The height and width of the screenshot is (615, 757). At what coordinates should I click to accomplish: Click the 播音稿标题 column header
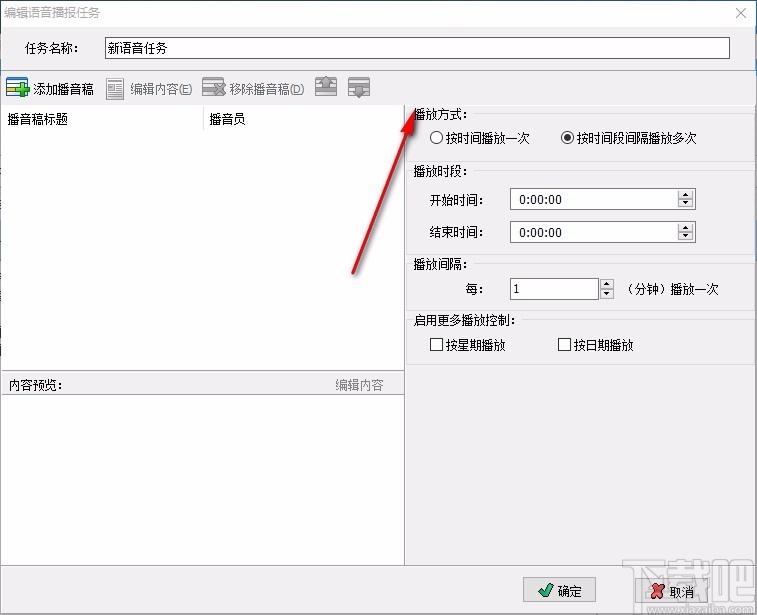[x=102, y=119]
